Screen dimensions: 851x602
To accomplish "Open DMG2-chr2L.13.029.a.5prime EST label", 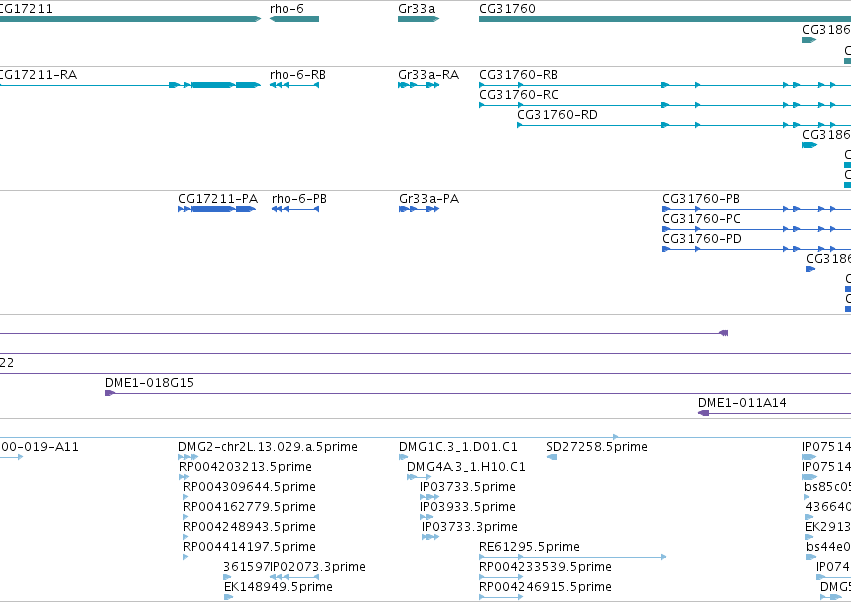I will click(x=268, y=447).
